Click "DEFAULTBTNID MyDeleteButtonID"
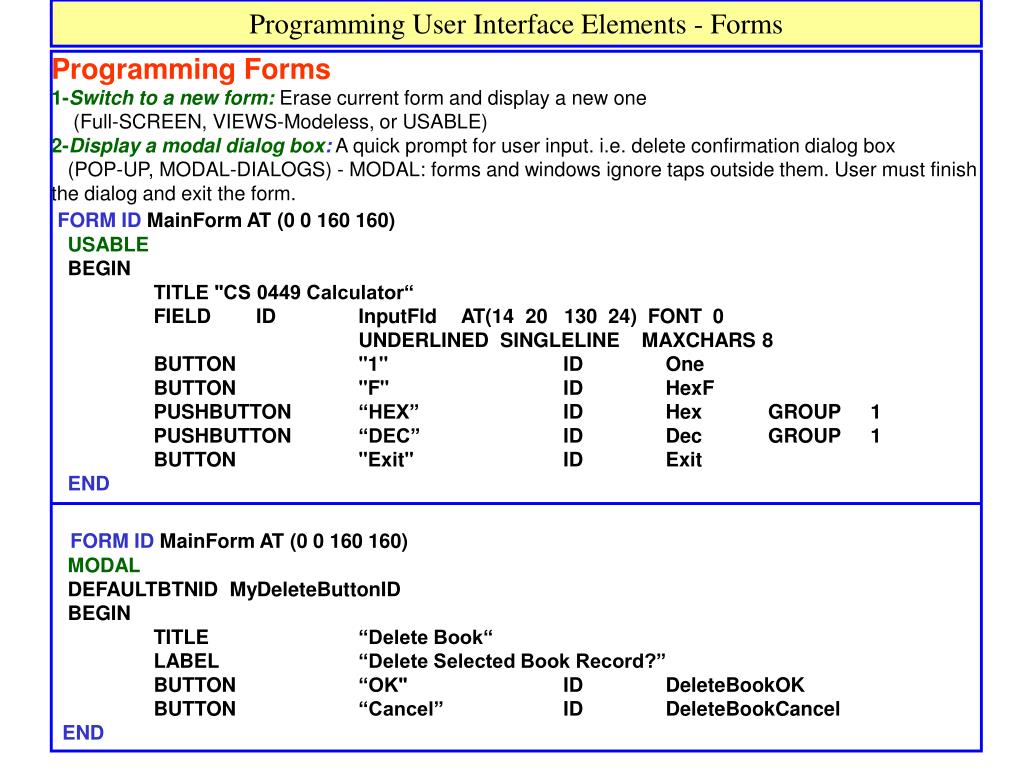Image resolution: width=1024 pixels, height=768 pixels. tap(234, 590)
